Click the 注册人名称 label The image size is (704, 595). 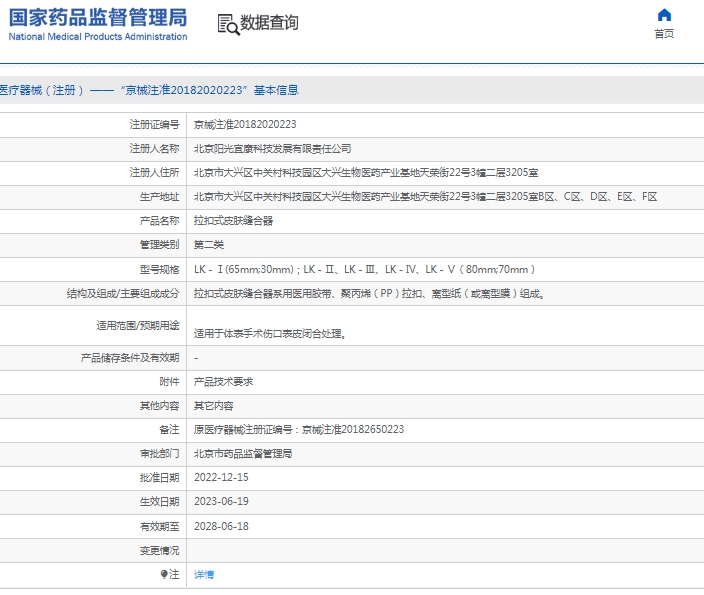[154, 148]
